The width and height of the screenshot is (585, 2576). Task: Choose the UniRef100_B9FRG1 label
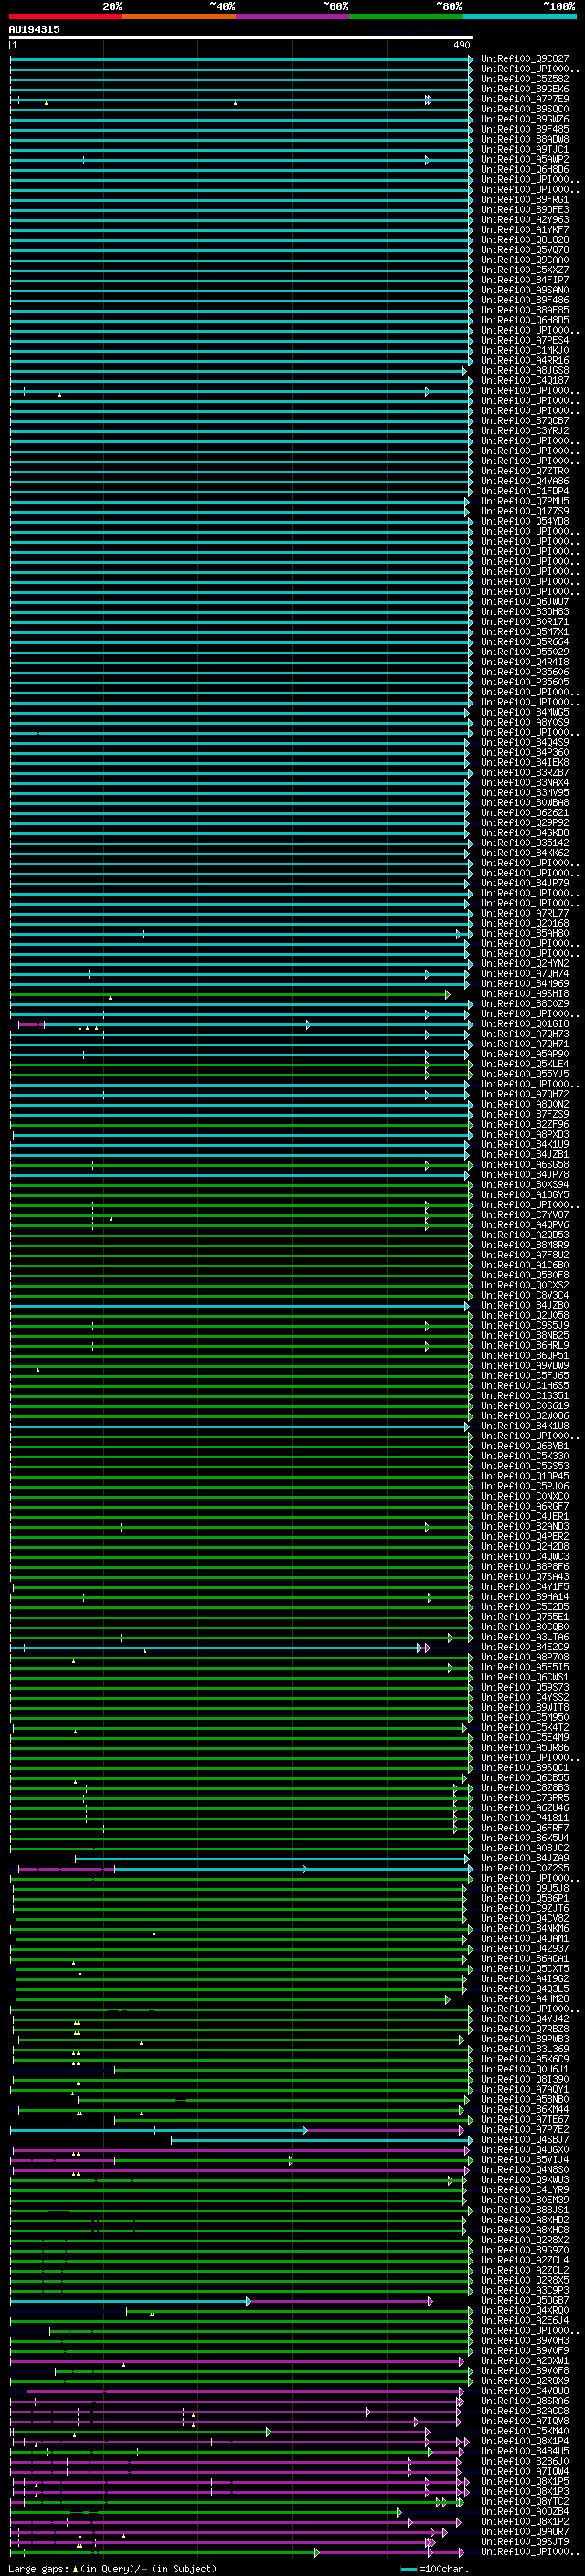525,200
